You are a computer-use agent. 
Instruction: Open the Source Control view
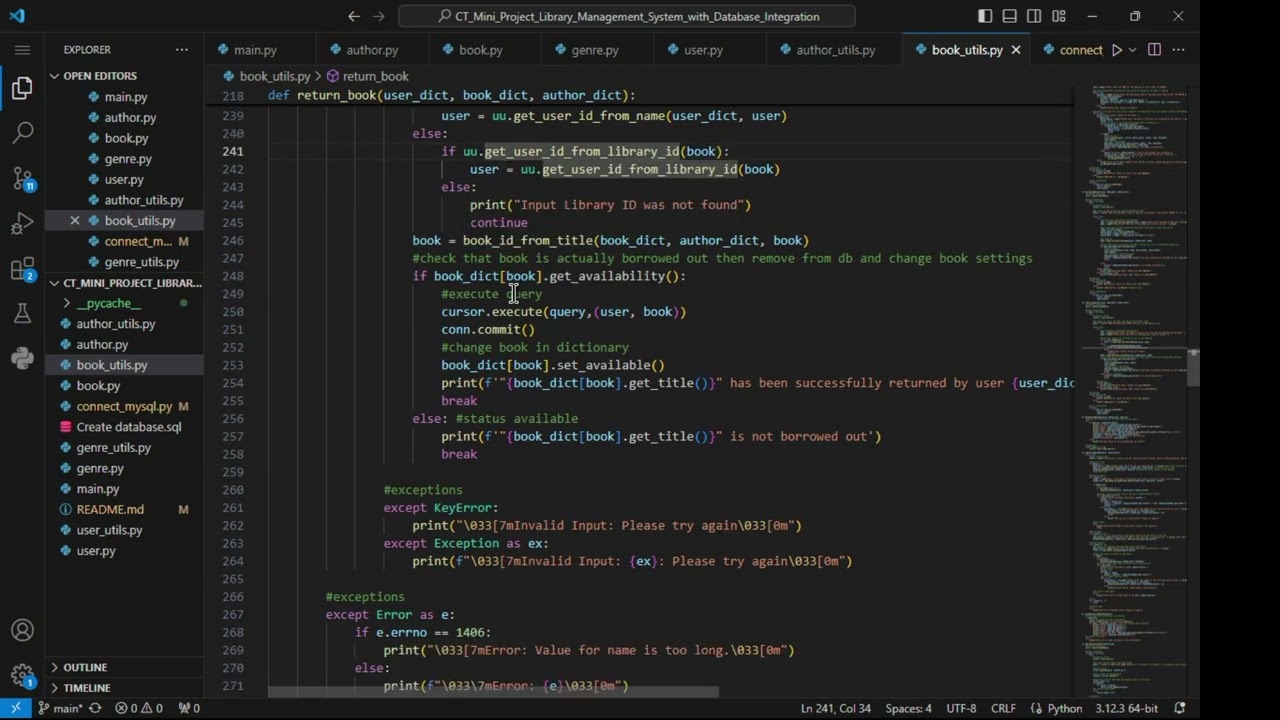pyautogui.click(x=22, y=179)
